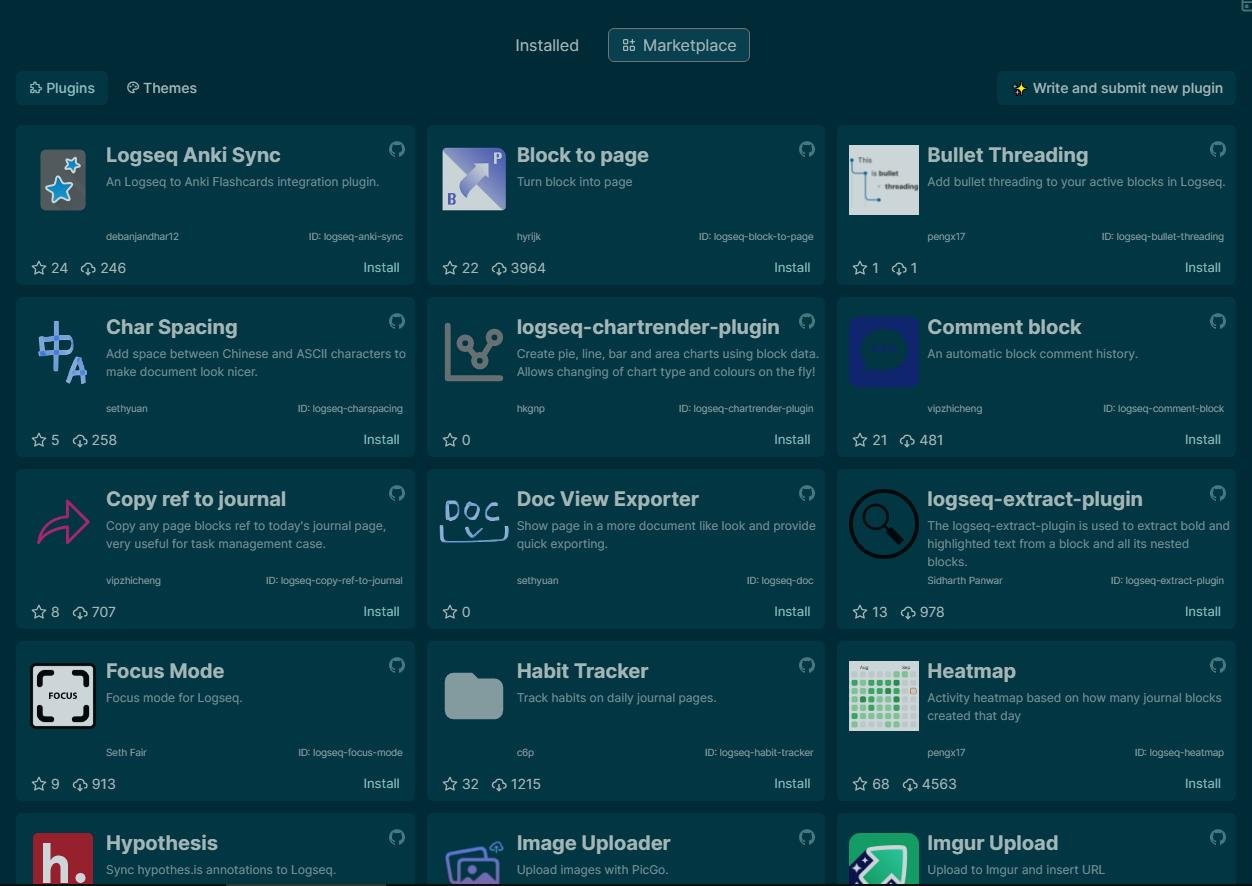The width and height of the screenshot is (1252, 886).
Task: Open GitHub link for Logseq Anki Sync
Action: coord(397,150)
